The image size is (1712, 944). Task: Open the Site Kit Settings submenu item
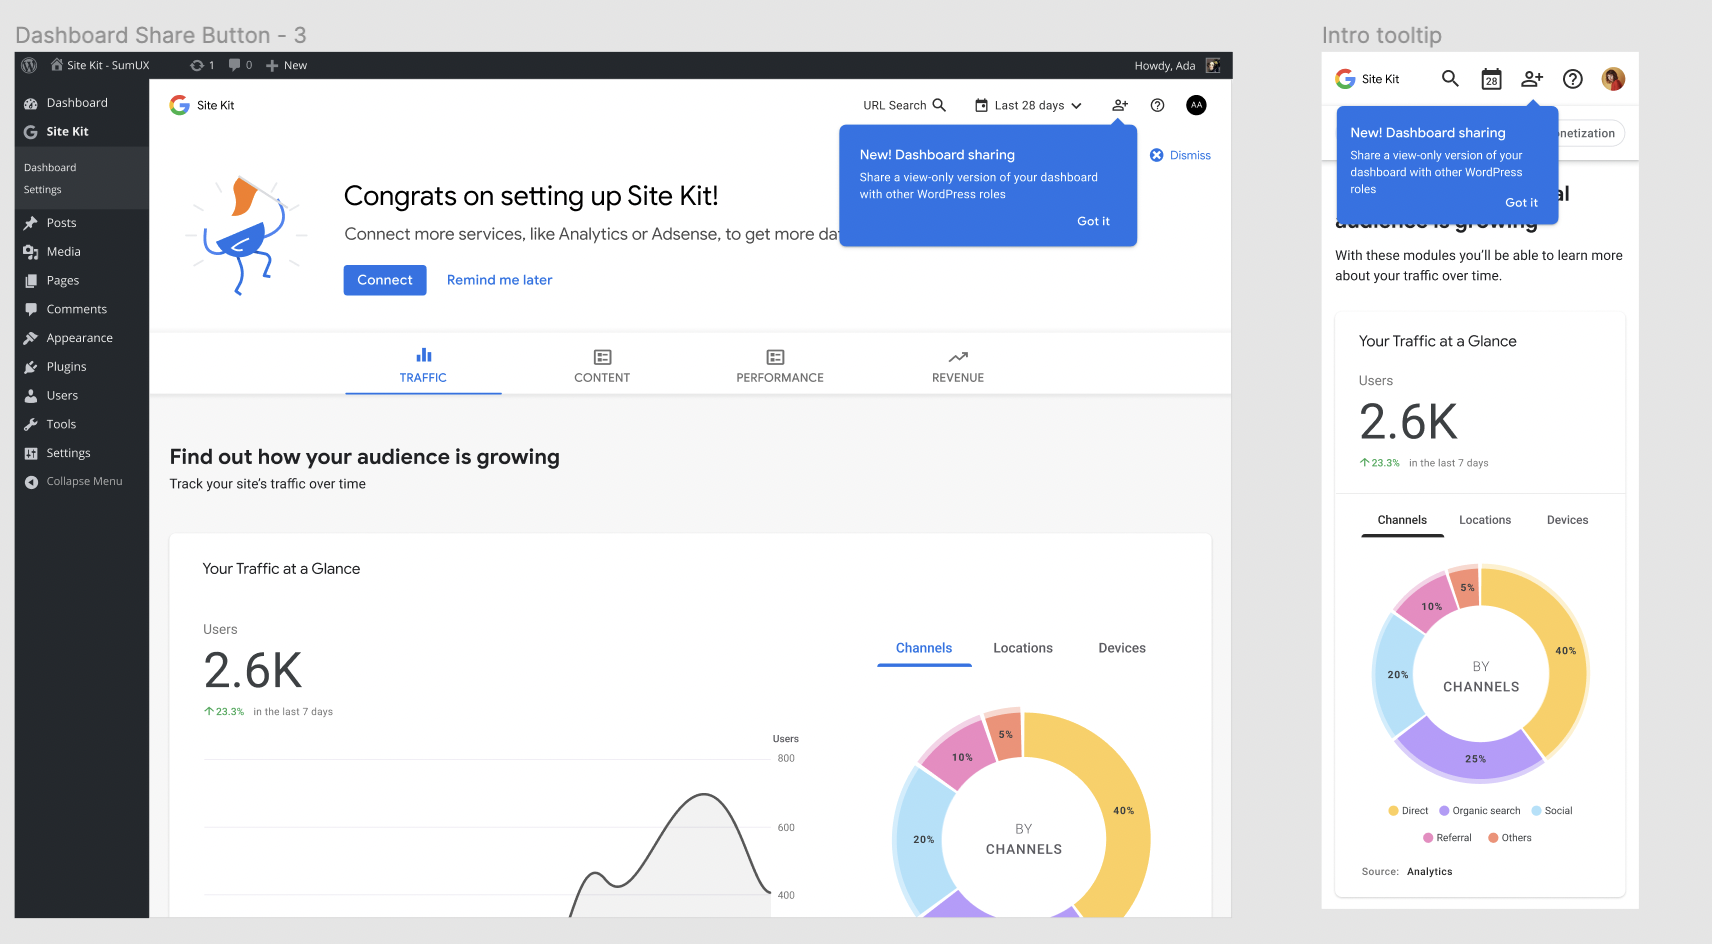click(x=43, y=190)
